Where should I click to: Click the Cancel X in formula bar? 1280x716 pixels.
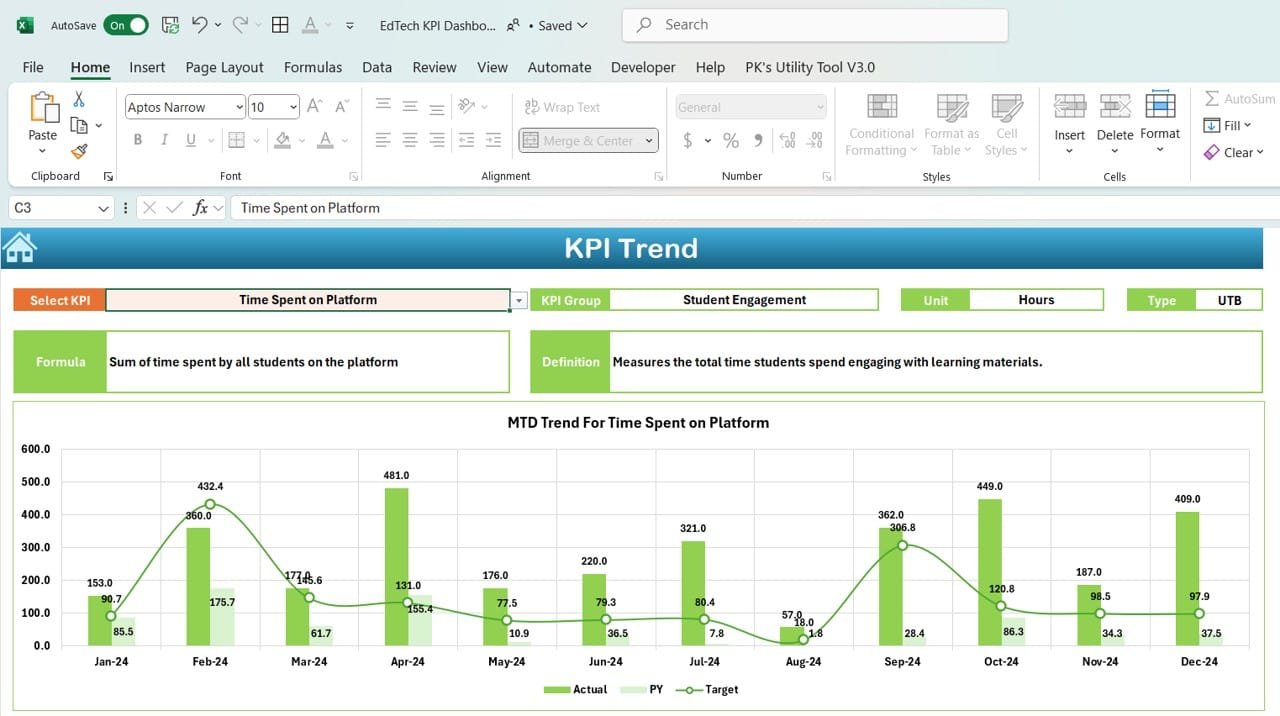click(x=149, y=207)
